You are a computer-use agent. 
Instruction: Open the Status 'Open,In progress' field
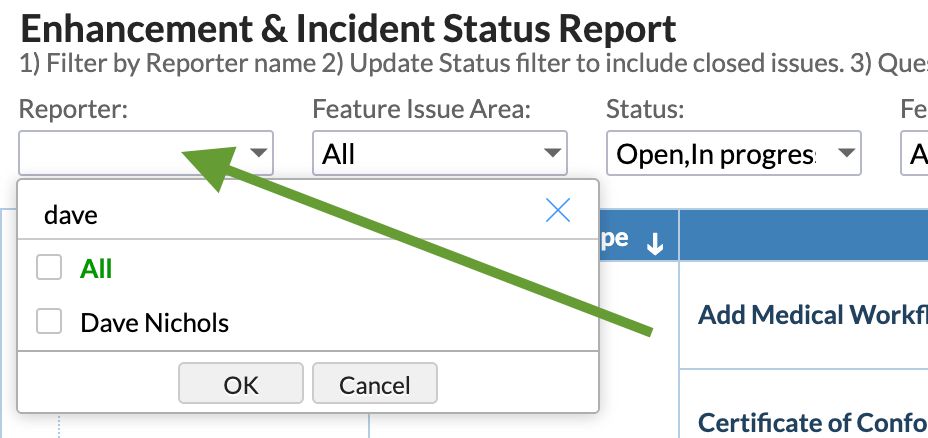[x=715, y=154]
